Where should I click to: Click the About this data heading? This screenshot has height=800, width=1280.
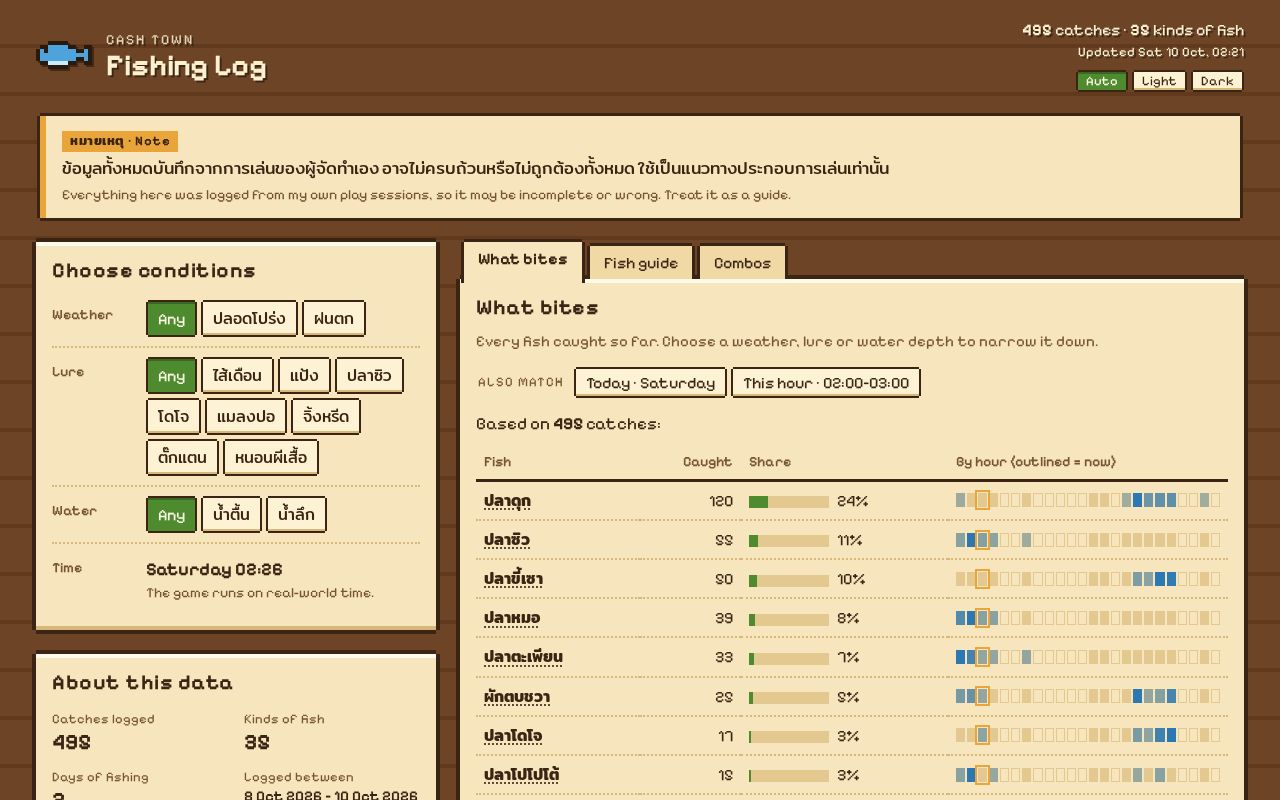pos(142,683)
